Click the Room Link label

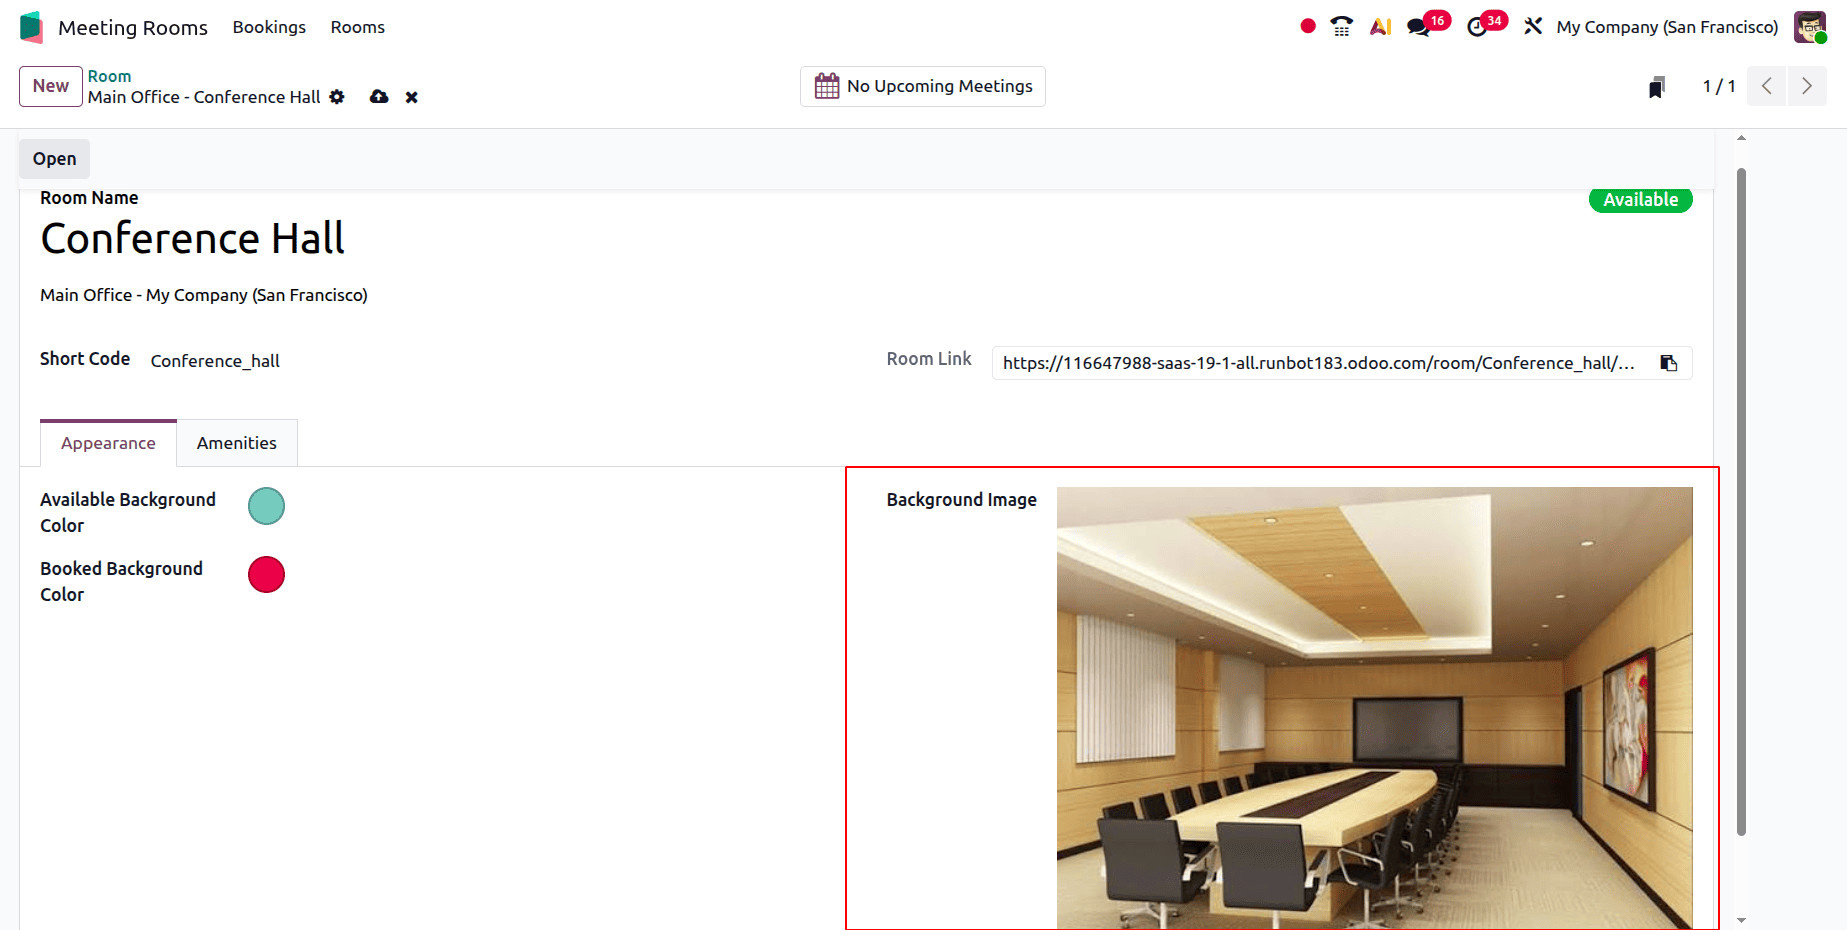tap(929, 359)
